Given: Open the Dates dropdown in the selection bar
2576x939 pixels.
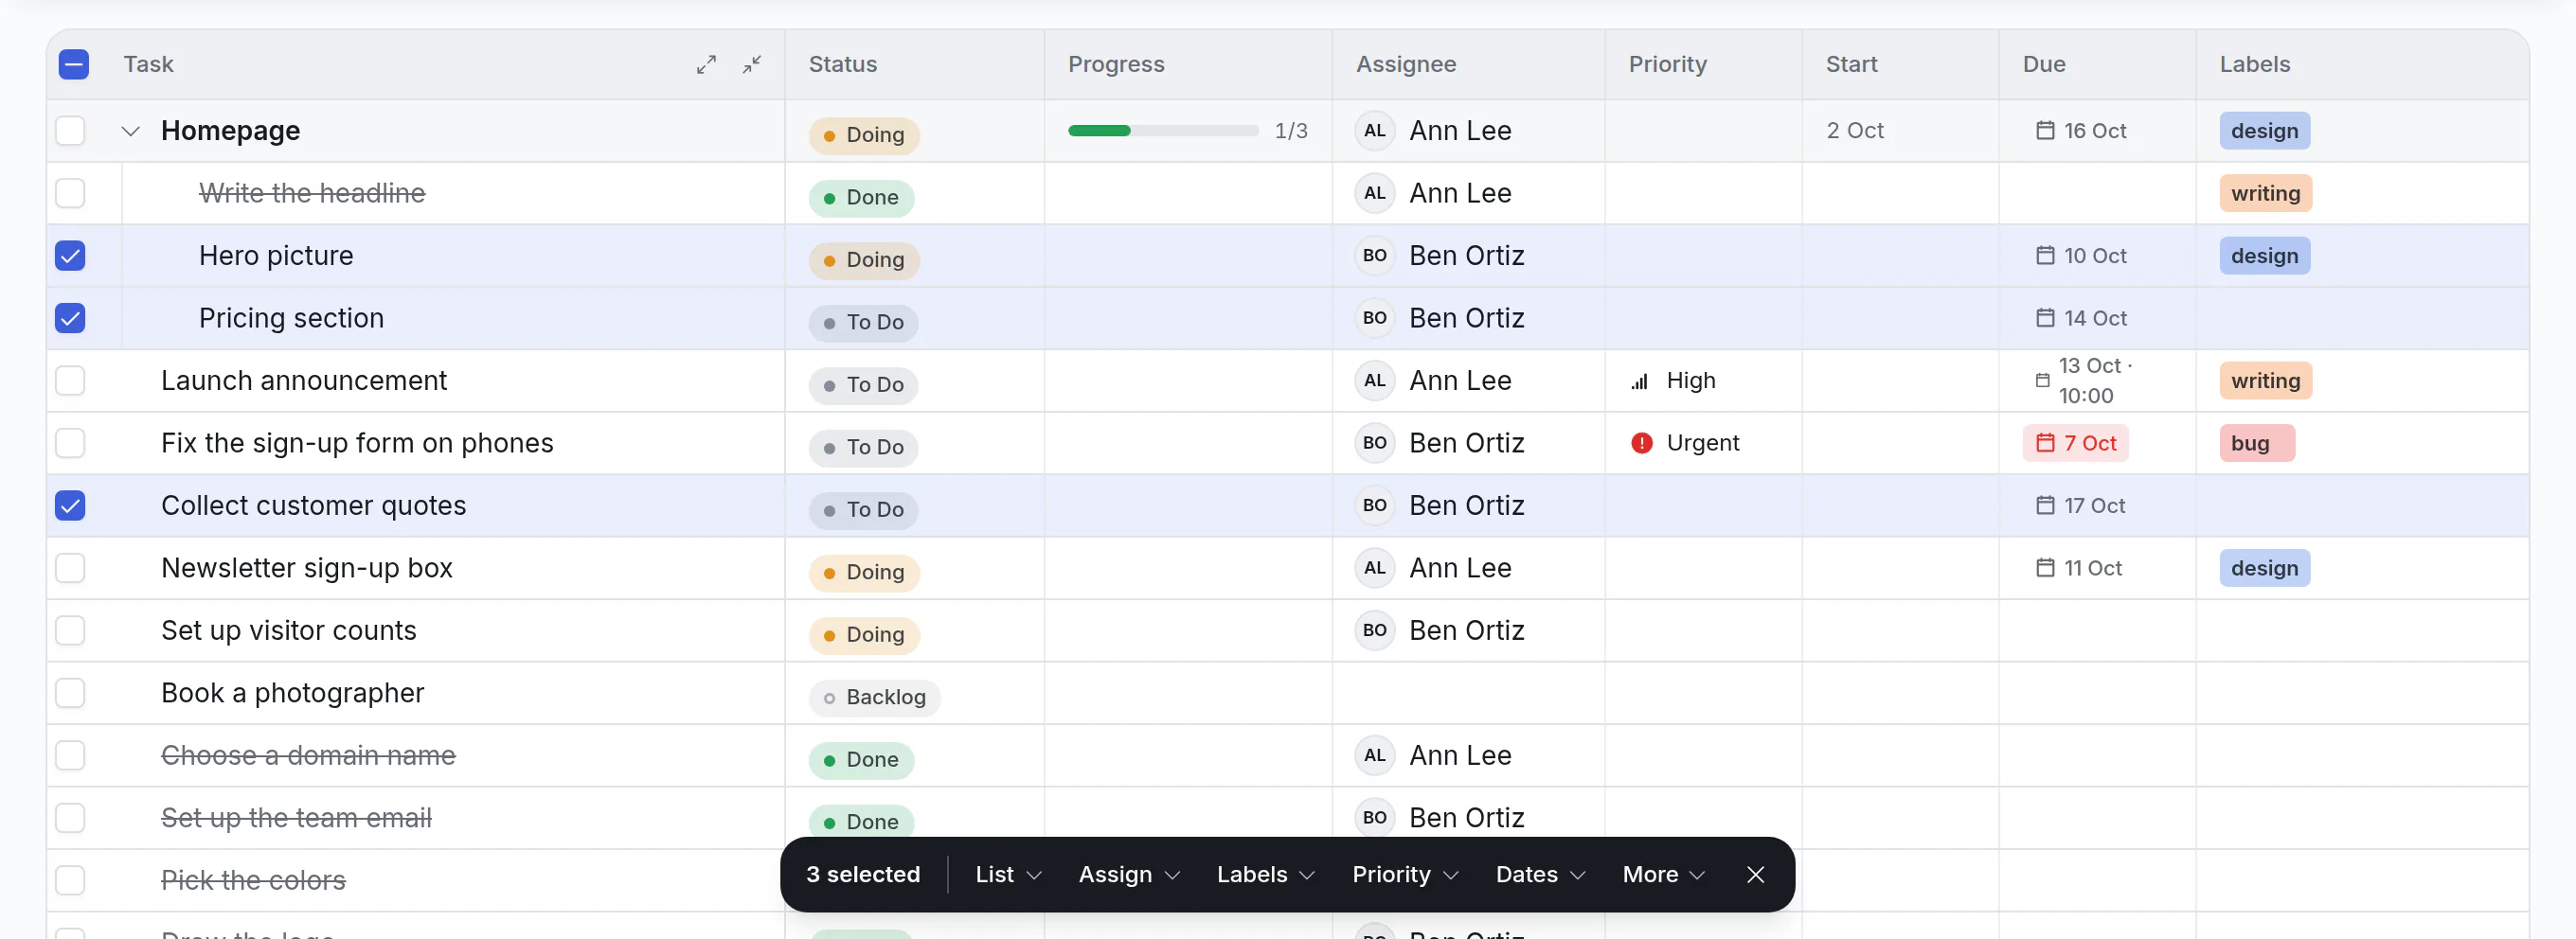Looking at the screenshot, I should click(x=1540, y=875).
